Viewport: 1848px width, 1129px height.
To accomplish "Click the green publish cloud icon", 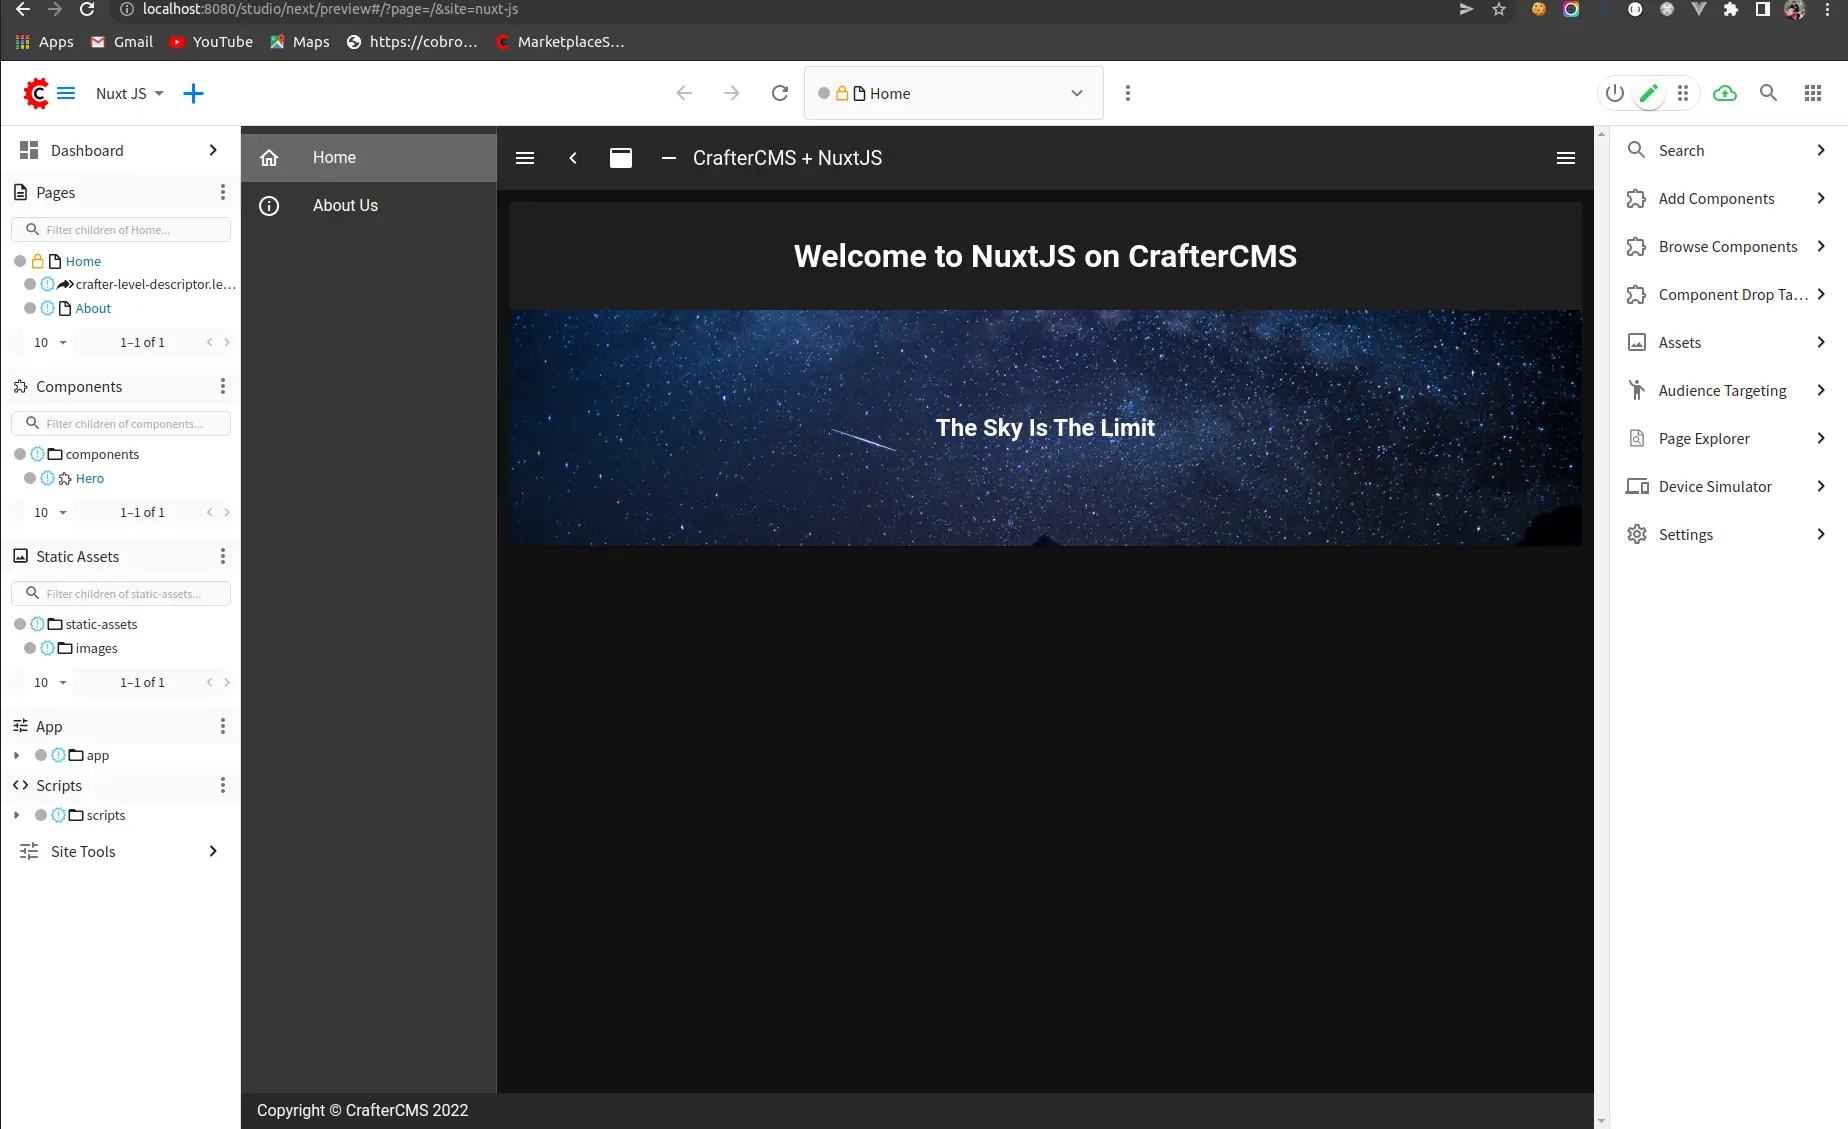I will 1725,93.
